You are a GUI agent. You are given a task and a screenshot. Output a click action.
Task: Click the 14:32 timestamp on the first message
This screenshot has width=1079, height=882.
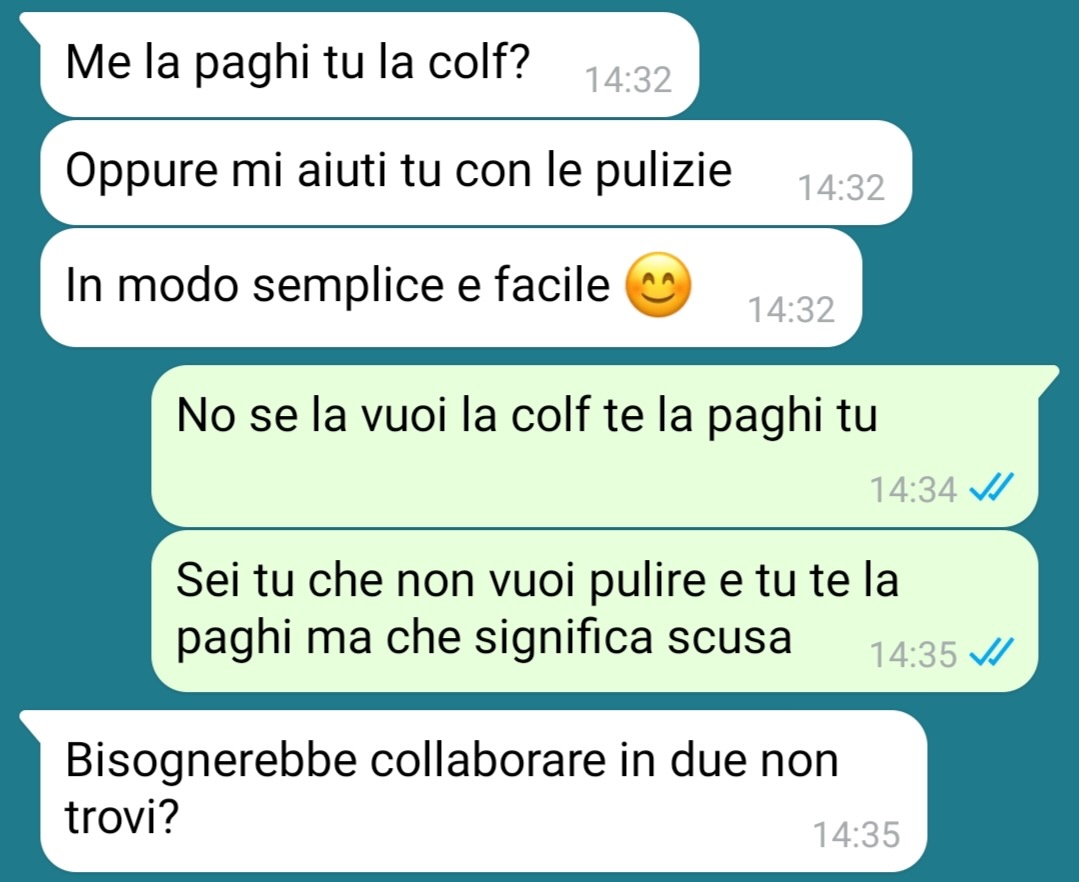(628, 80)
